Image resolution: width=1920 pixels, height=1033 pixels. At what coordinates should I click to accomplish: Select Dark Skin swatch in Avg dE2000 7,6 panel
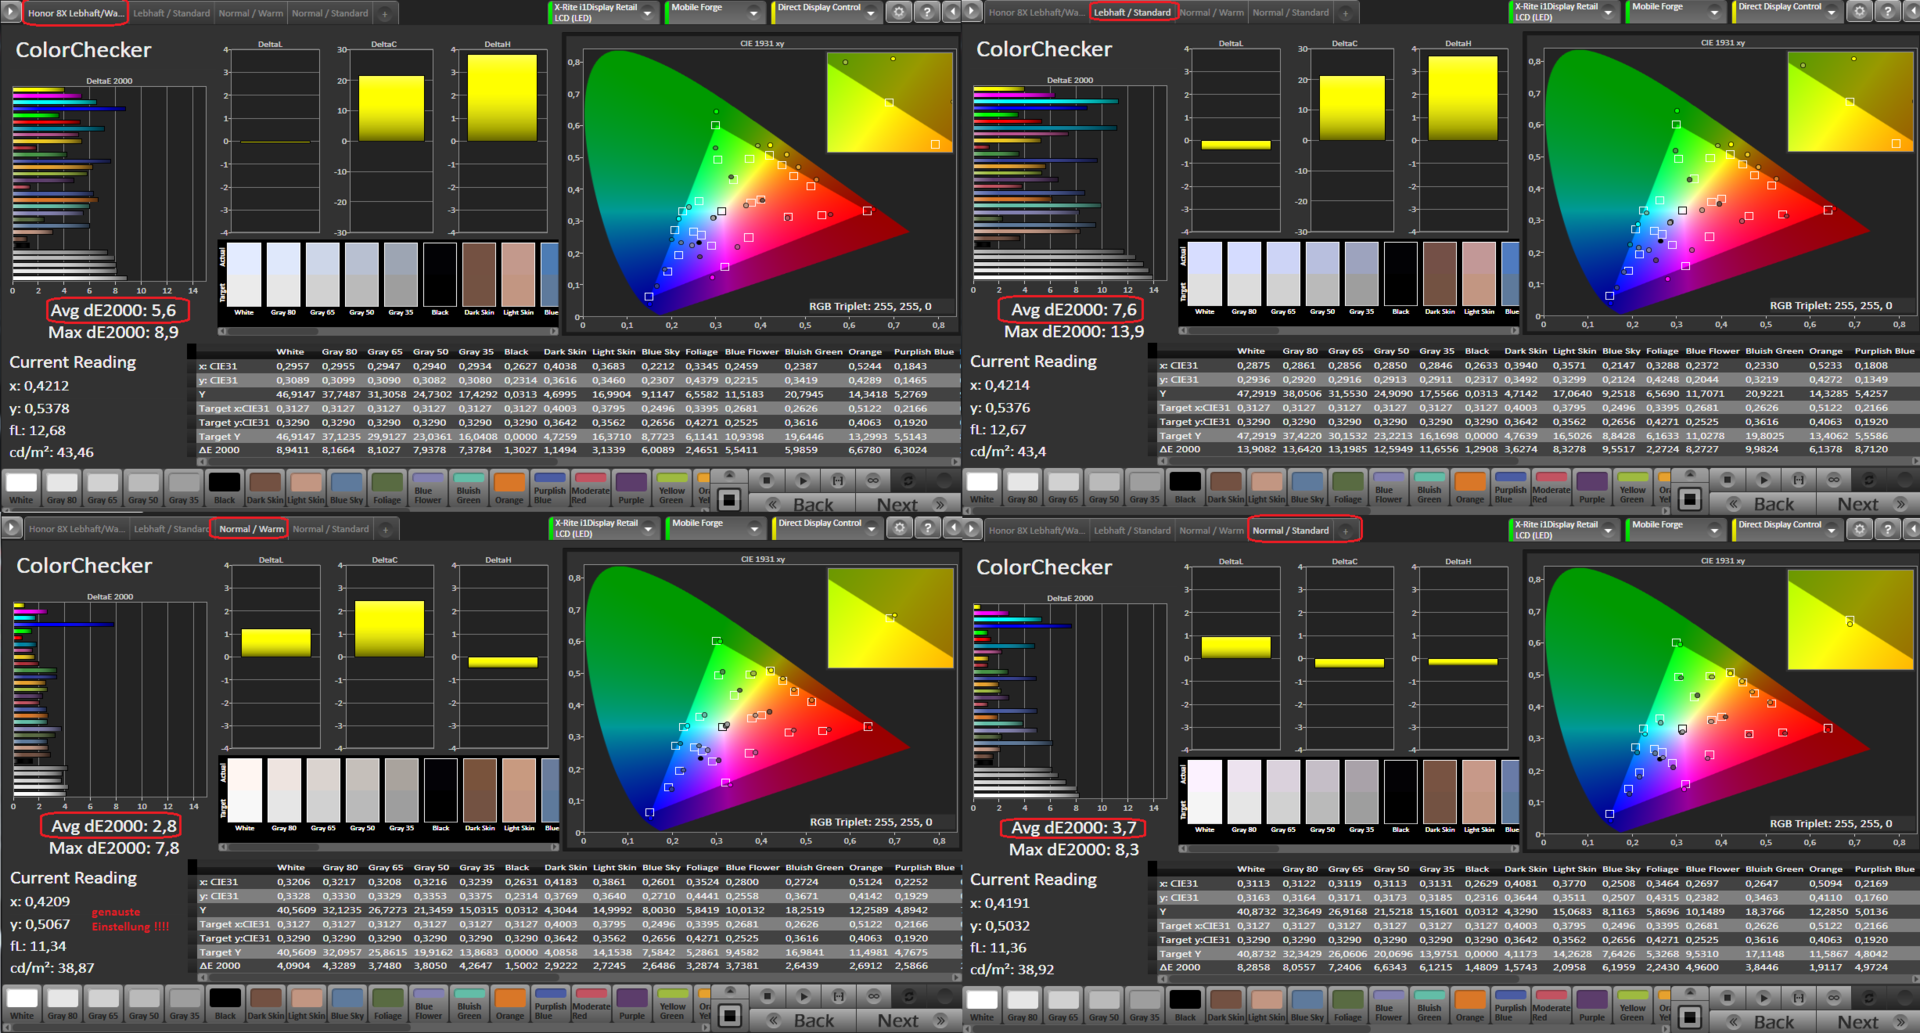tap(1225, 487)
